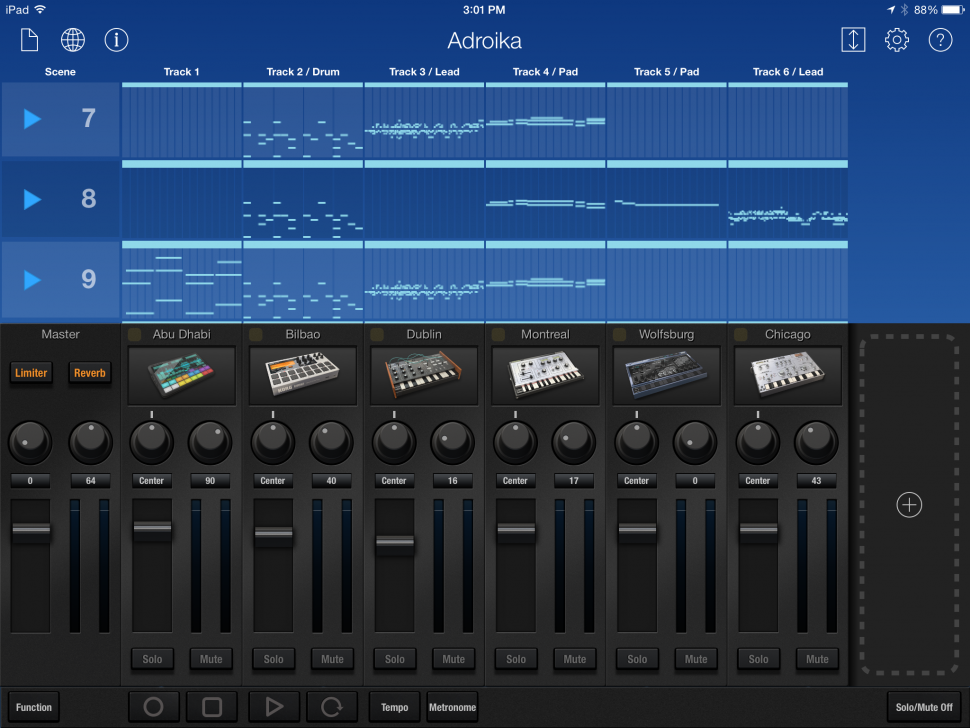
Task: Click the Solo/Mute Off button
Action: point(924,707)
